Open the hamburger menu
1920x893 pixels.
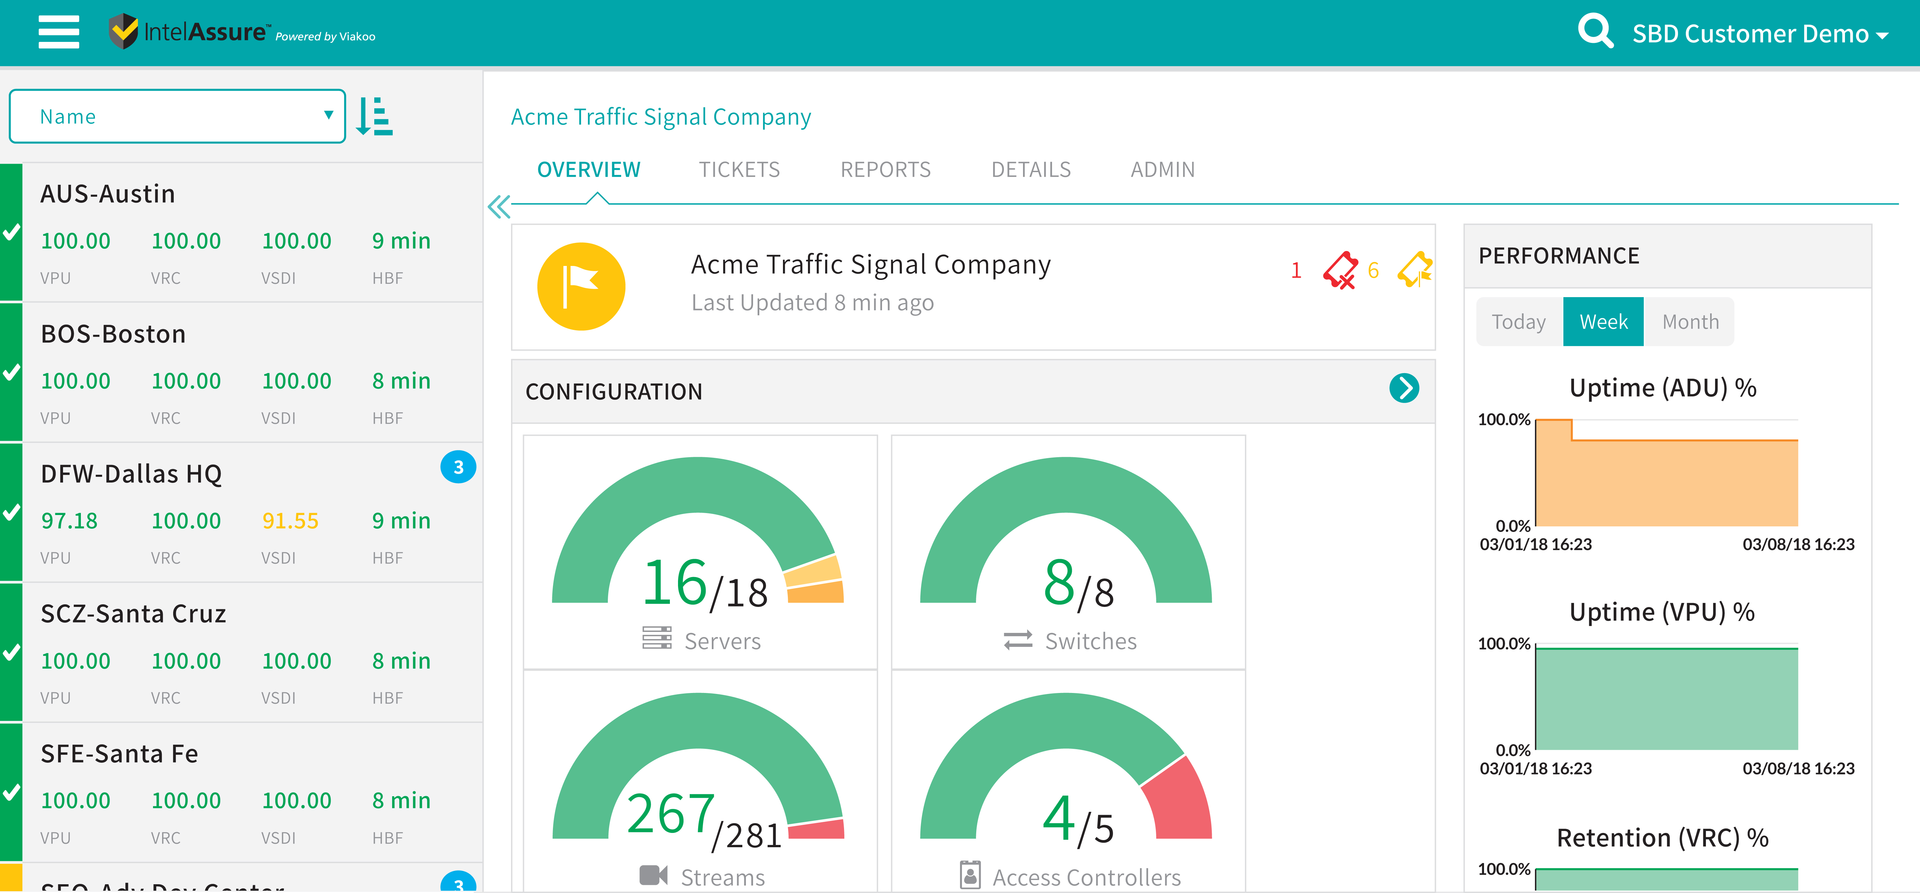pos(59,32)
